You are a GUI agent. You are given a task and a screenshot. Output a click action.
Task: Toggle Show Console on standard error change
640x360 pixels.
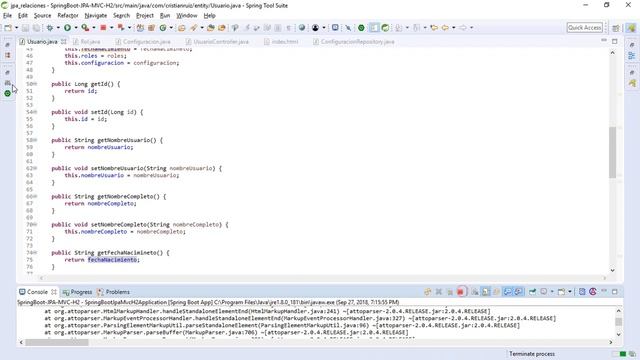point(518,292)
